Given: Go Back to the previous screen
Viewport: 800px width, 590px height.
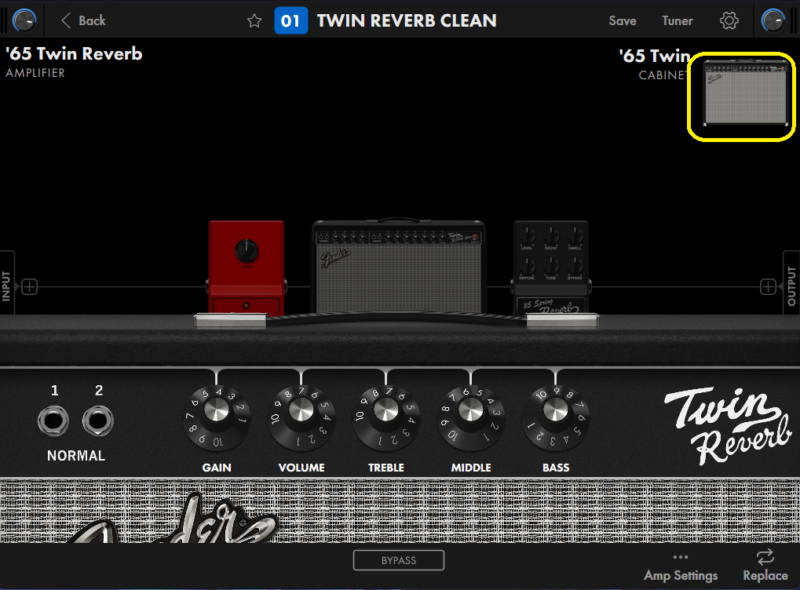Looking at the screenshot, I should (82, 21).
